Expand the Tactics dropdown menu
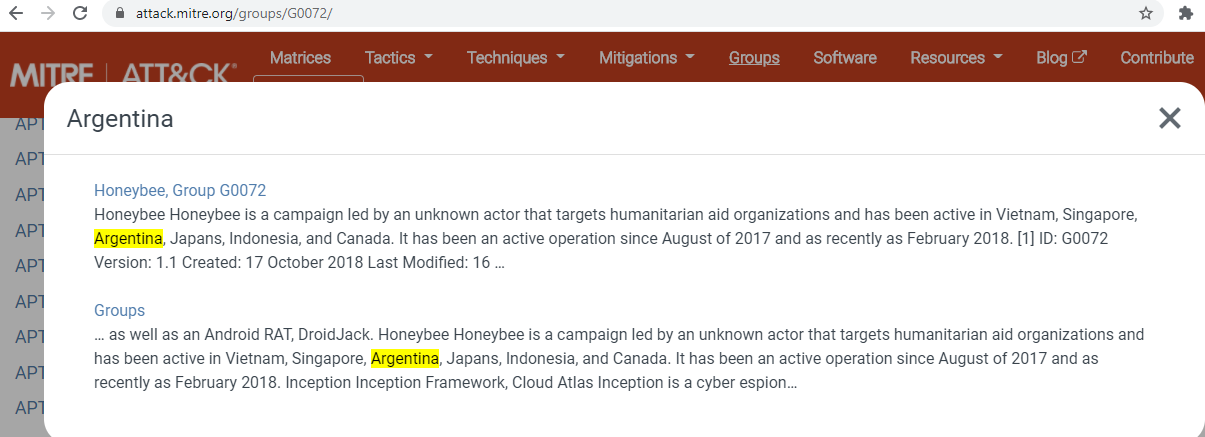This screenshot has height=437, width=1205. coord(398,58)
